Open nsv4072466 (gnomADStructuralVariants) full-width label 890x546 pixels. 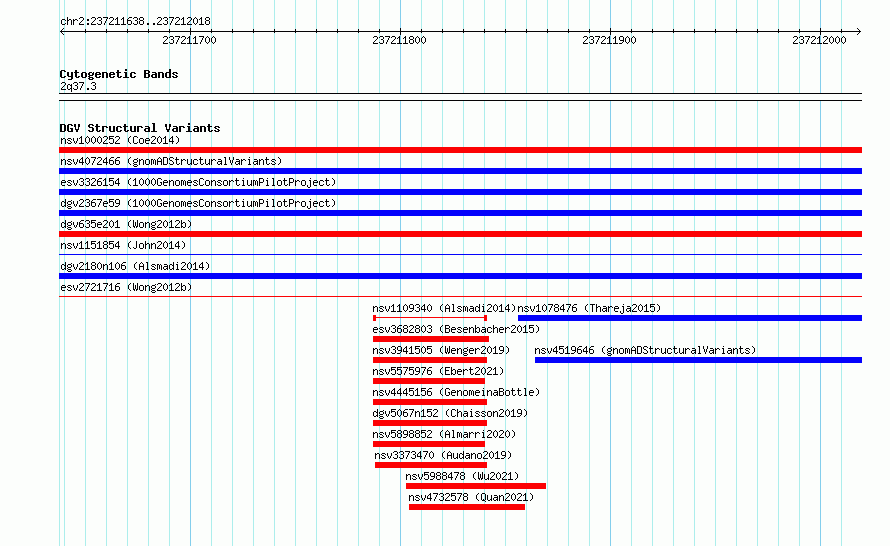pyautogui.click(x=171, y=161)
